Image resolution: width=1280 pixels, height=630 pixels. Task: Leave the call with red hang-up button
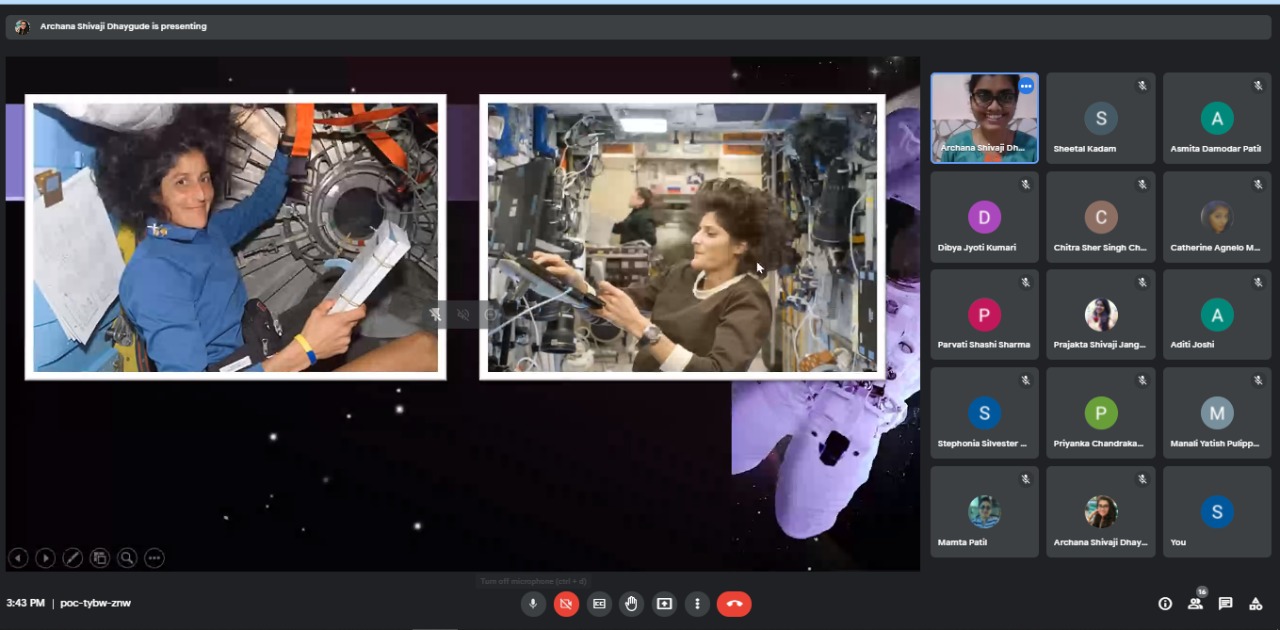[x=734, y=604]
